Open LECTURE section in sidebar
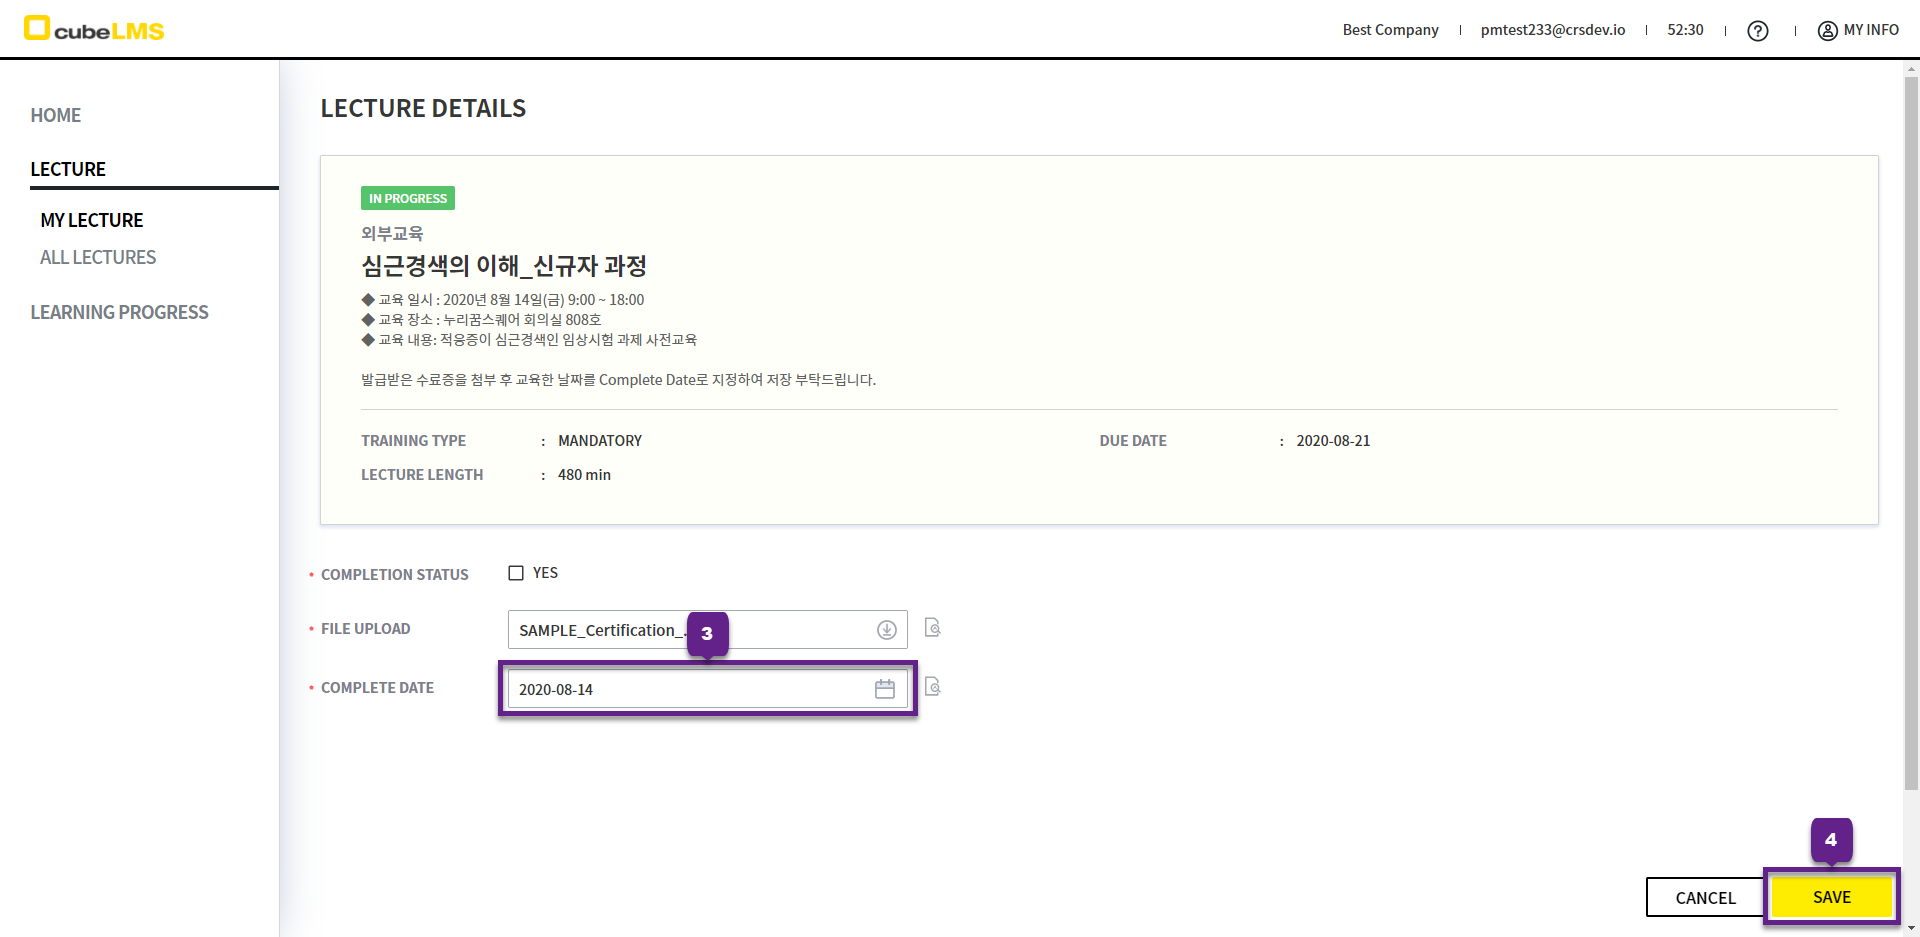Viewport: 1920px width, 937px height. (x=68, y=169)
